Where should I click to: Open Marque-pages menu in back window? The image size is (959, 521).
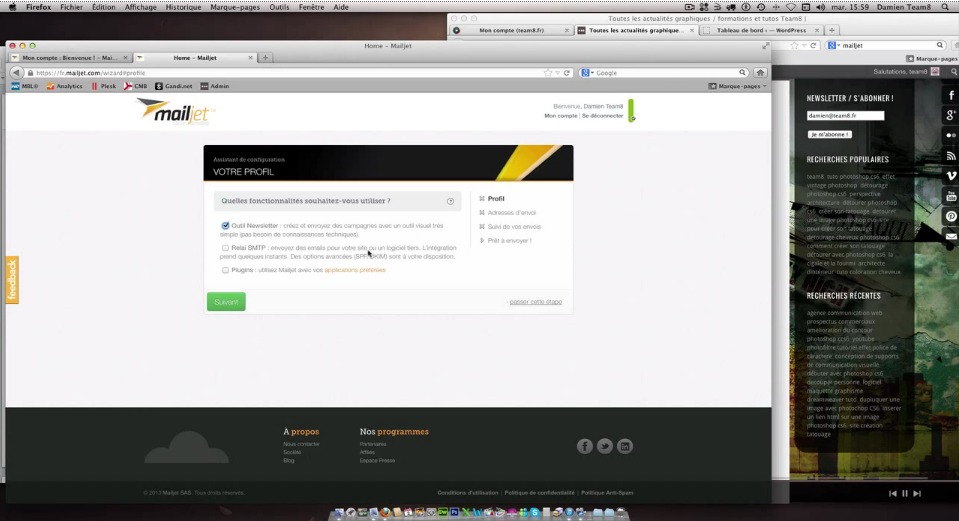[x=932, y=59]
